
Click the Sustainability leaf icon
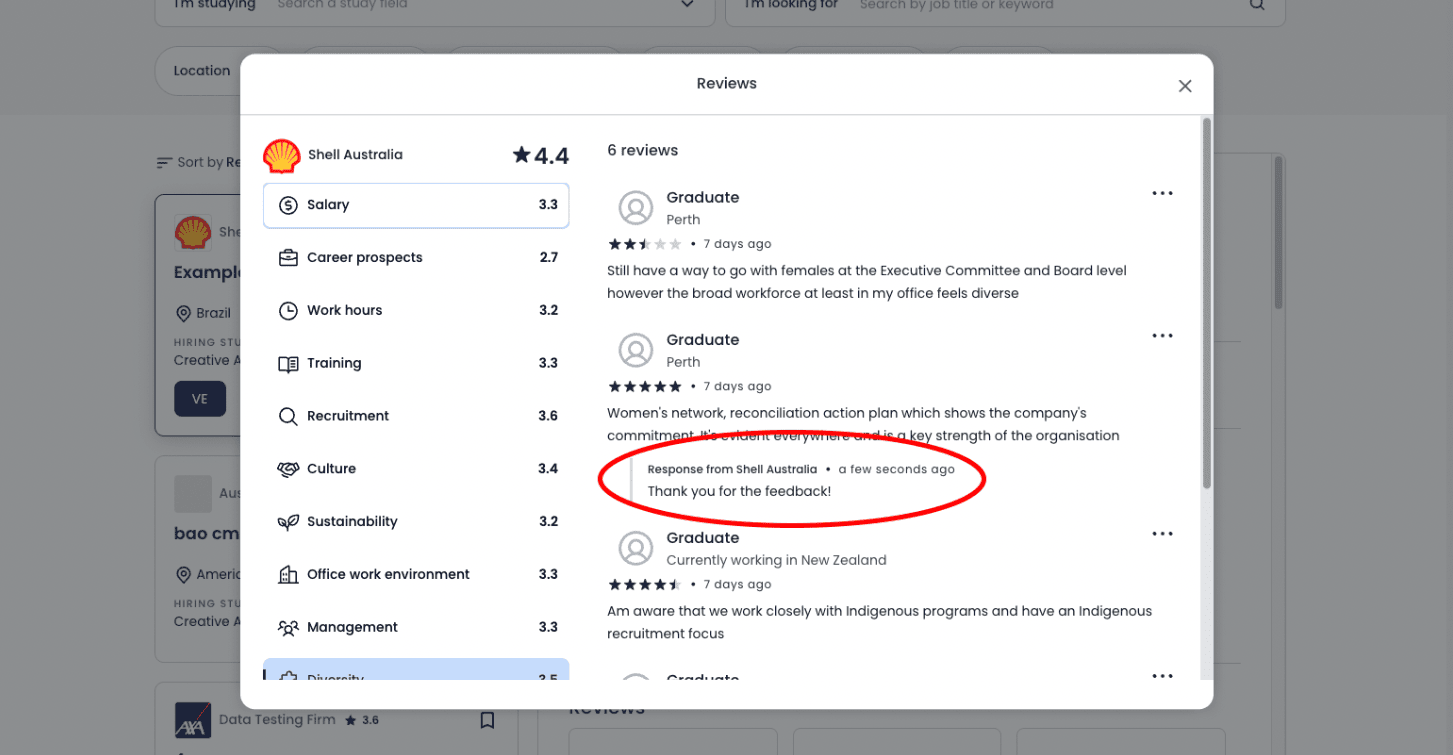pos(288,522)
